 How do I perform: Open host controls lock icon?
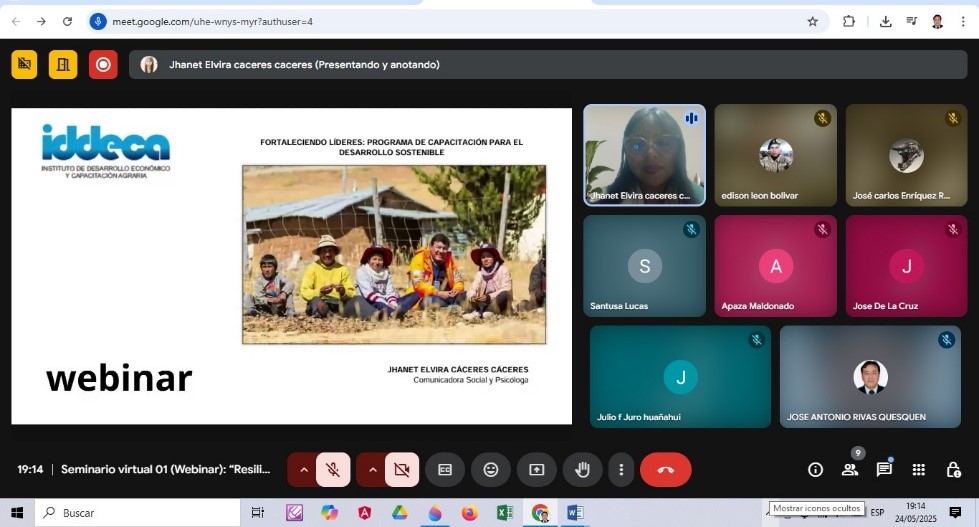(x=953, y=469)
